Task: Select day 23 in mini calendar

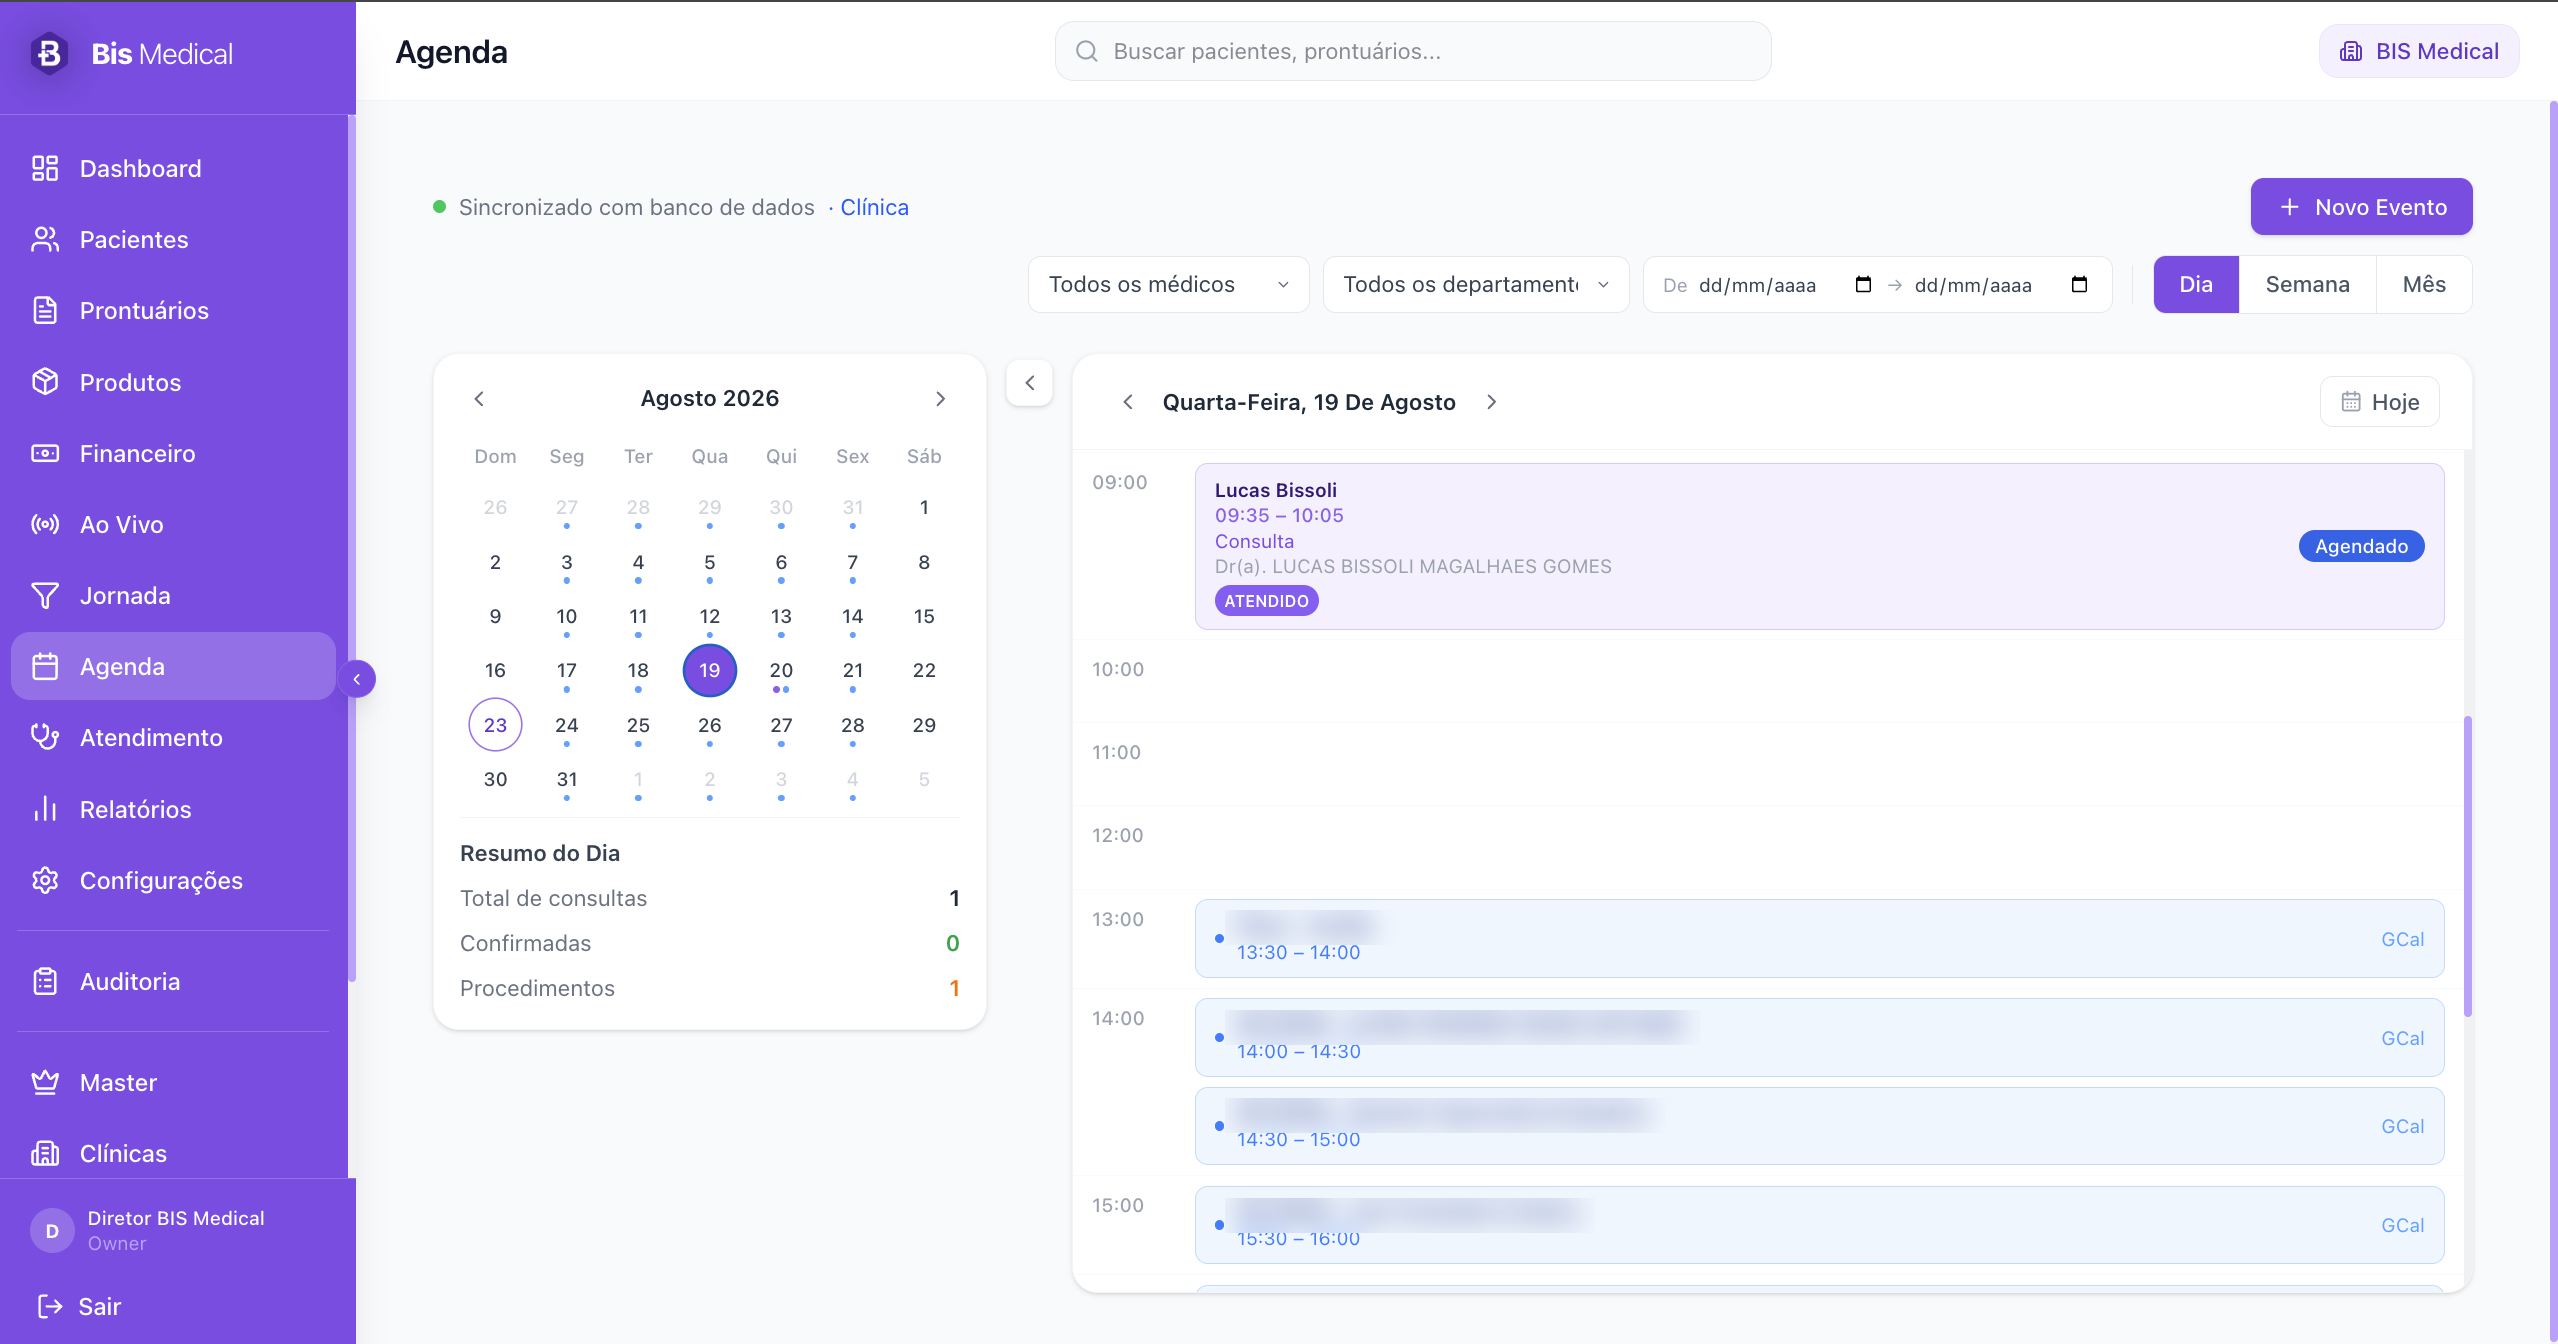Action: click(x=495, y=725)
